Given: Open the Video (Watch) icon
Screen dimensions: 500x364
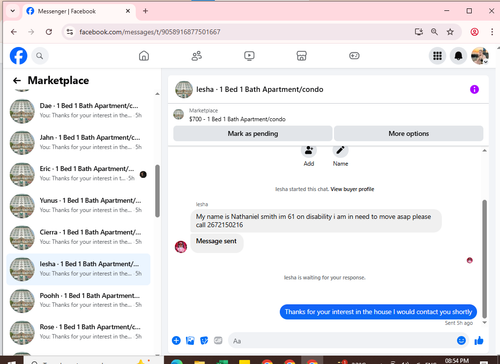Looking at the screenshot, I should pos(249,56).
